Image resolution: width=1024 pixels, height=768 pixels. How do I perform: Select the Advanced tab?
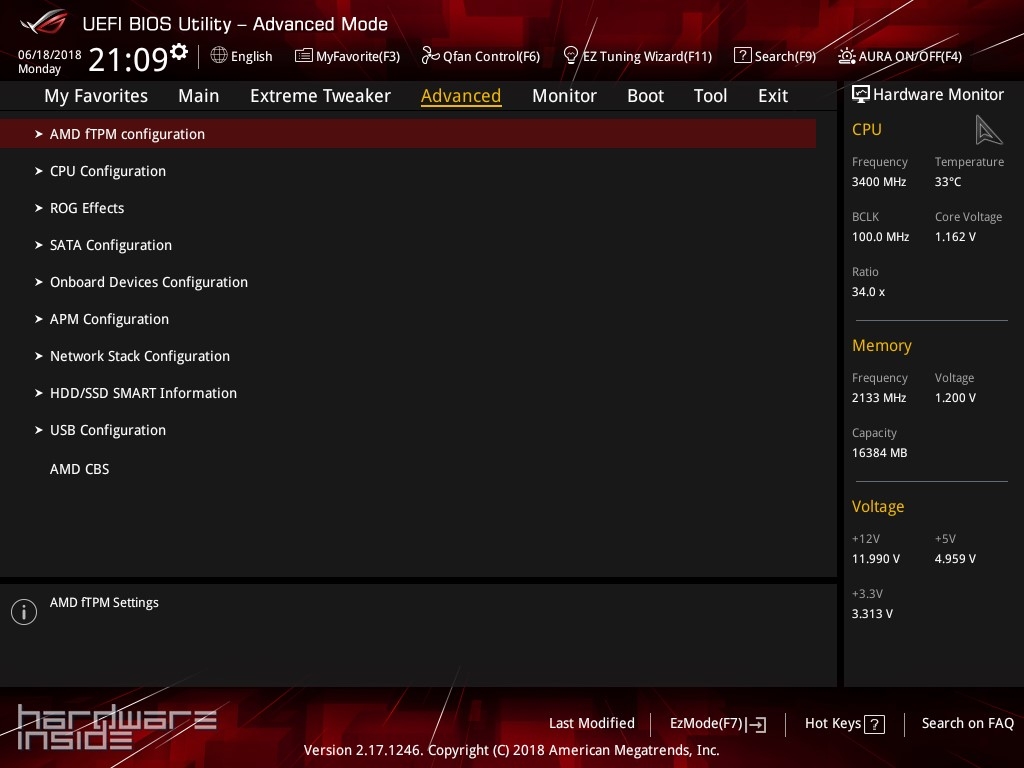(461, 96)
